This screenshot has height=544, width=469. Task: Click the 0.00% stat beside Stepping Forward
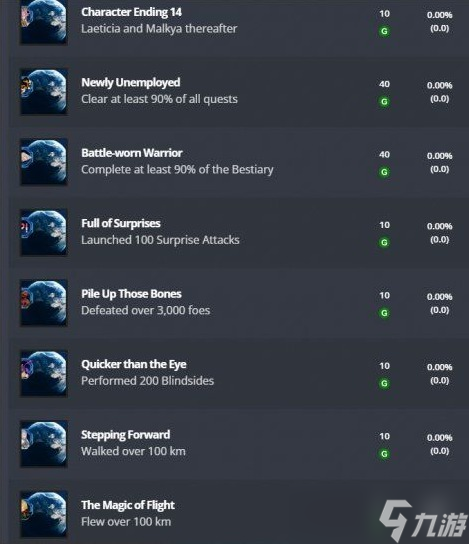(x=440, y=437)
